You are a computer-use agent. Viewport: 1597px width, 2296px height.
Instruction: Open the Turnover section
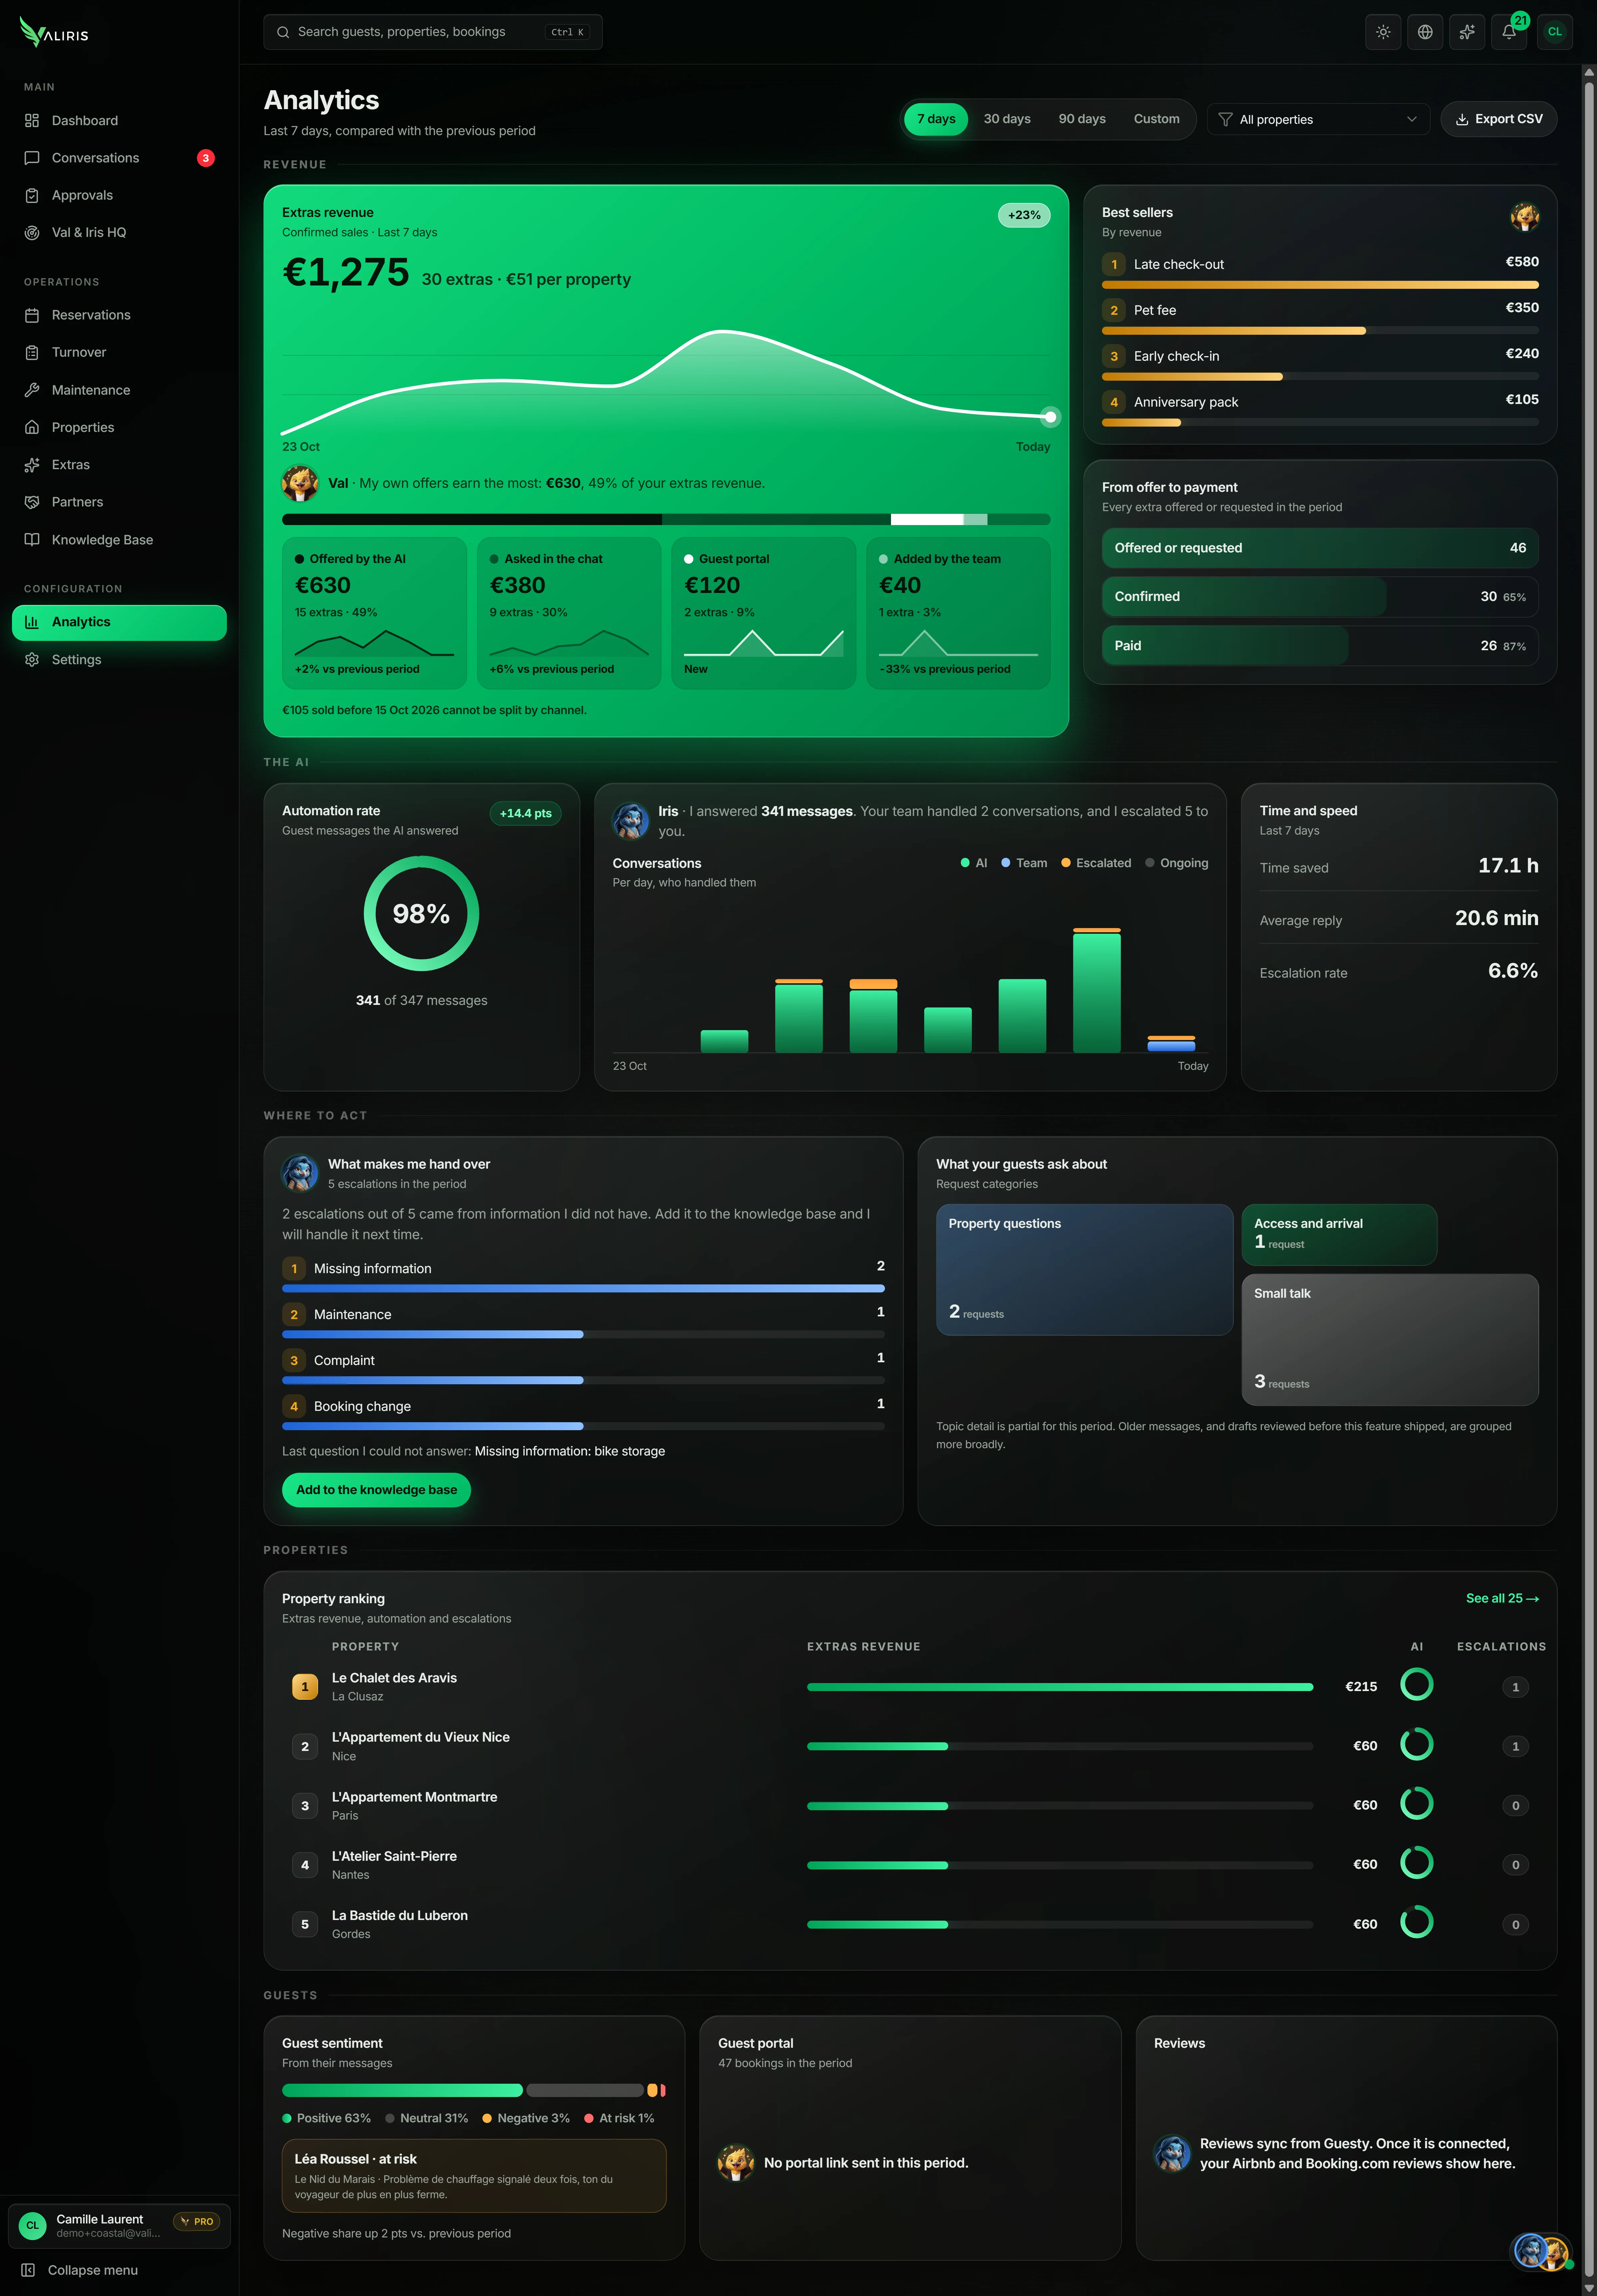(119, 352)
